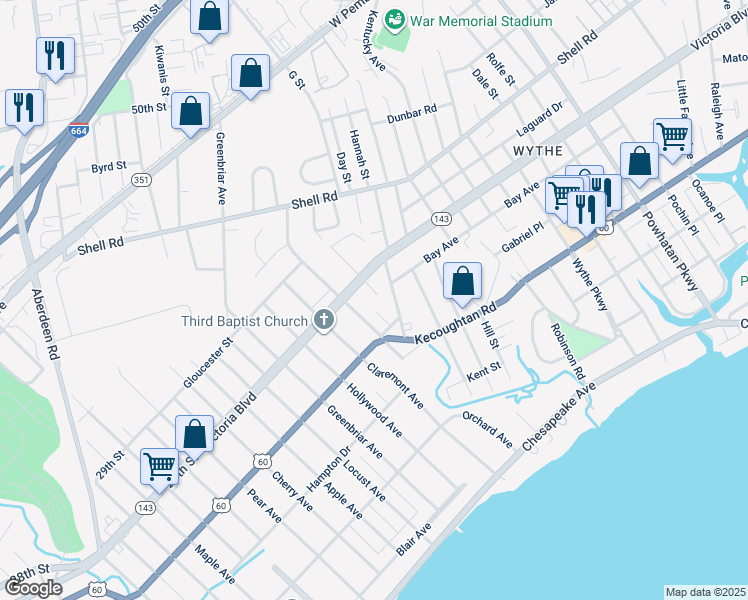Click the Google logo link
Screen dimensions: 748x600
click(x=33, y=589)
